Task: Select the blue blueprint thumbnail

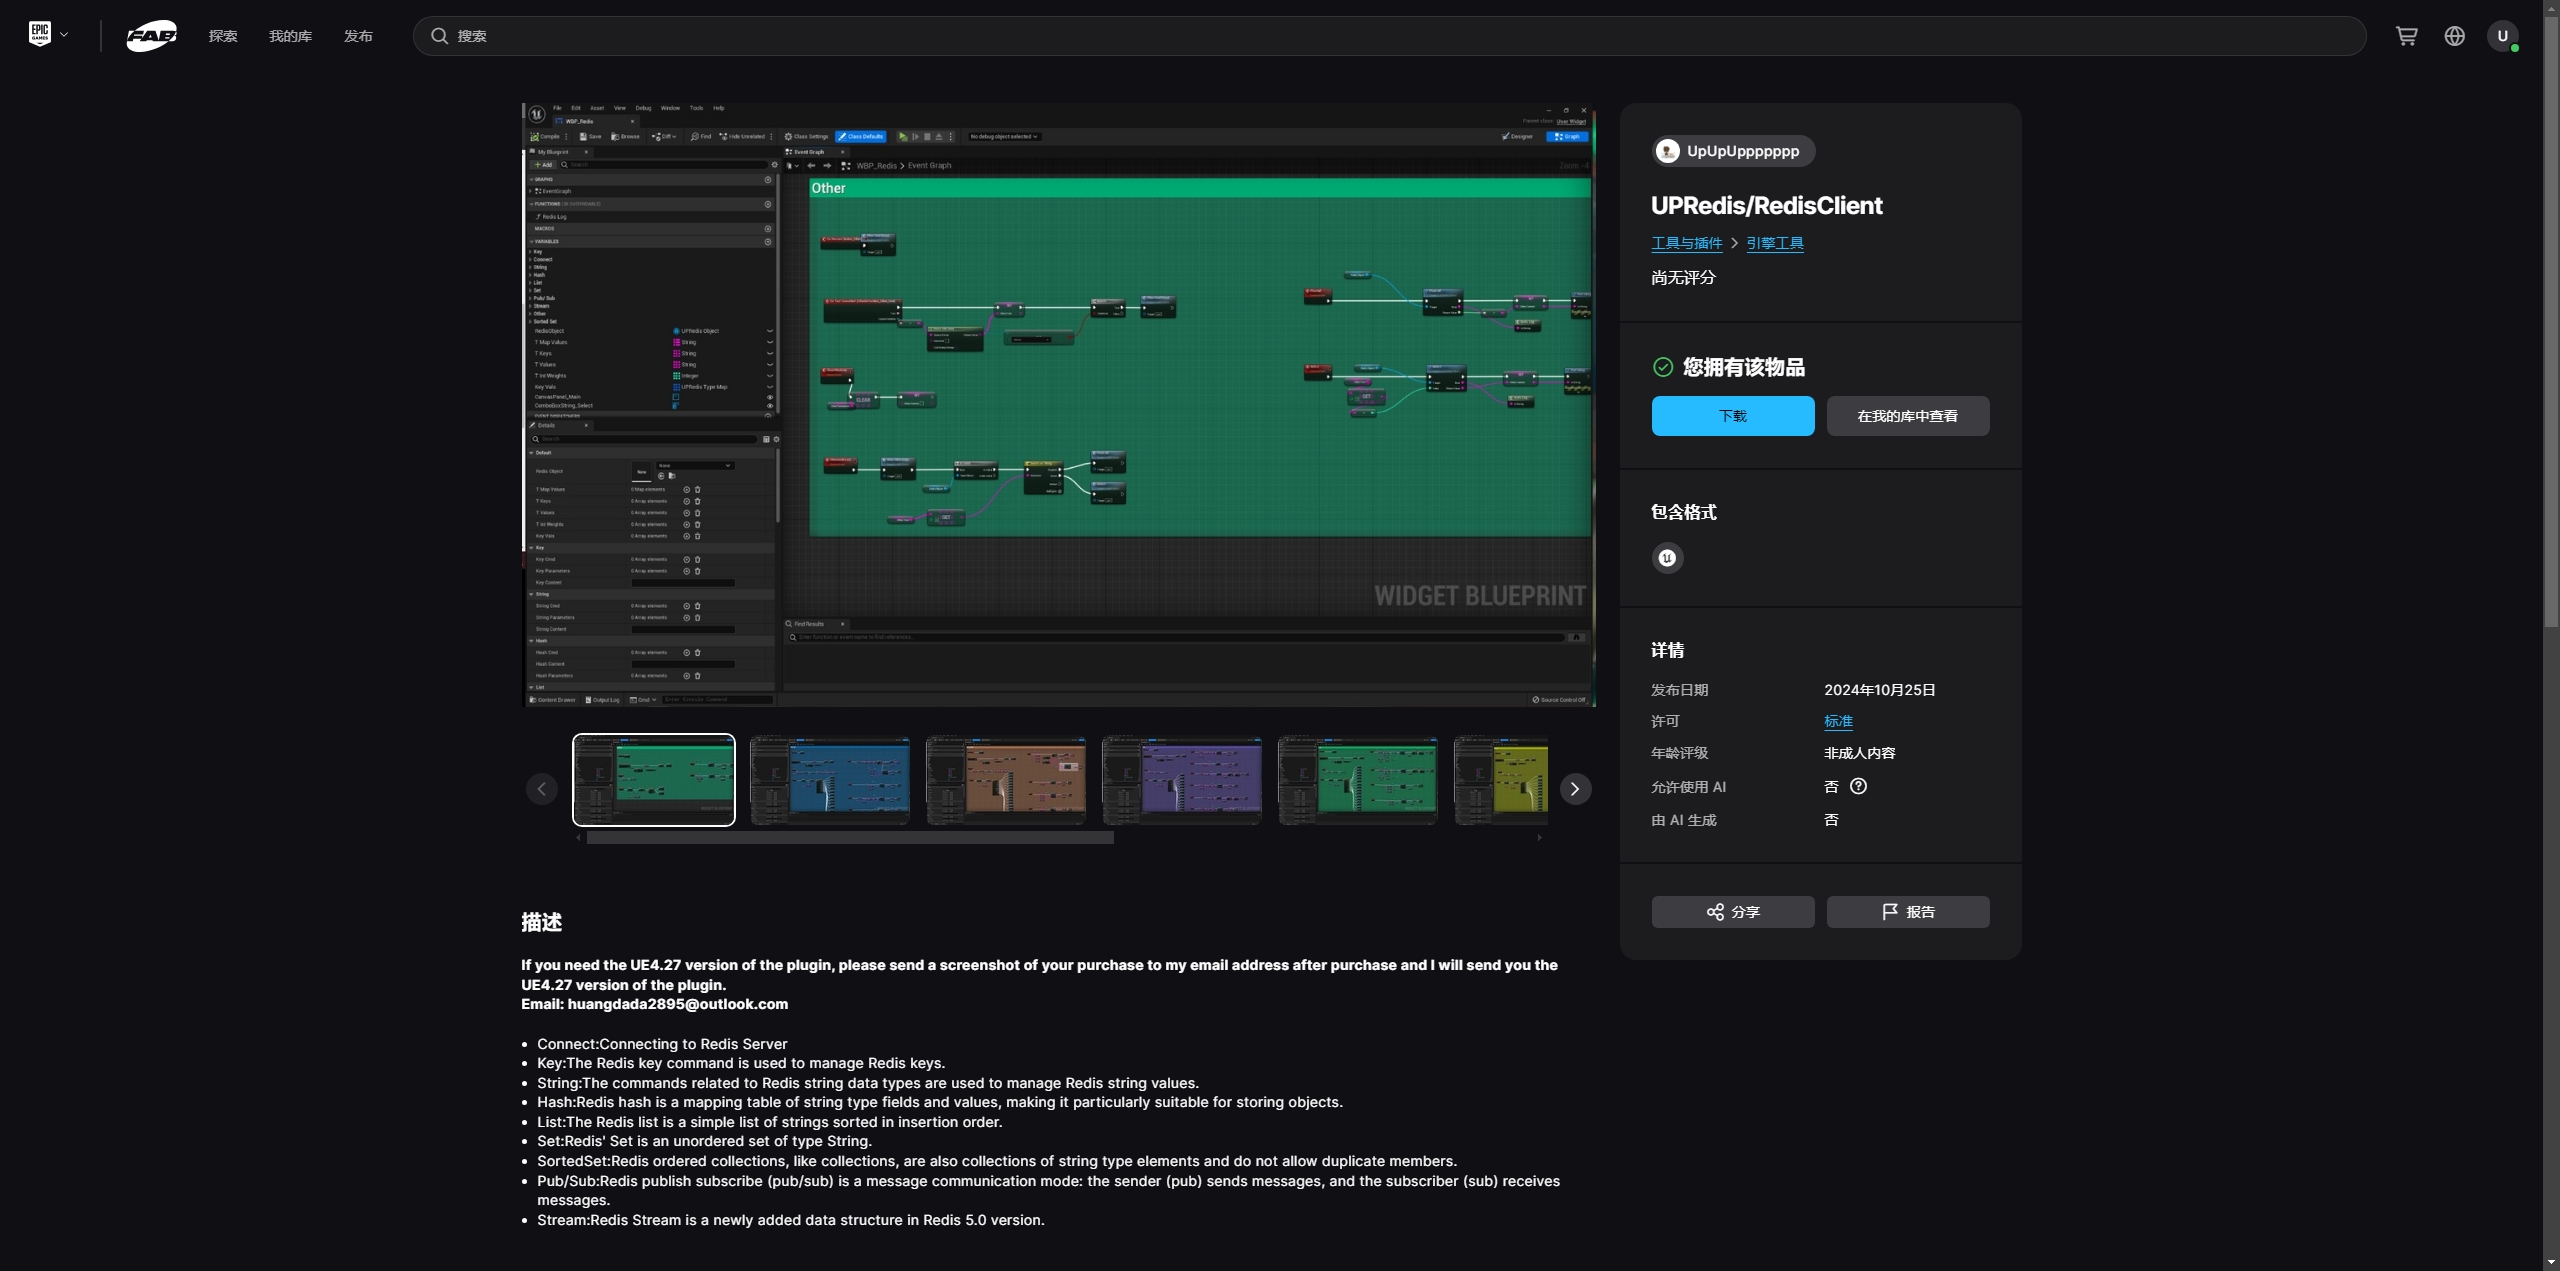Action: [830, 780]
